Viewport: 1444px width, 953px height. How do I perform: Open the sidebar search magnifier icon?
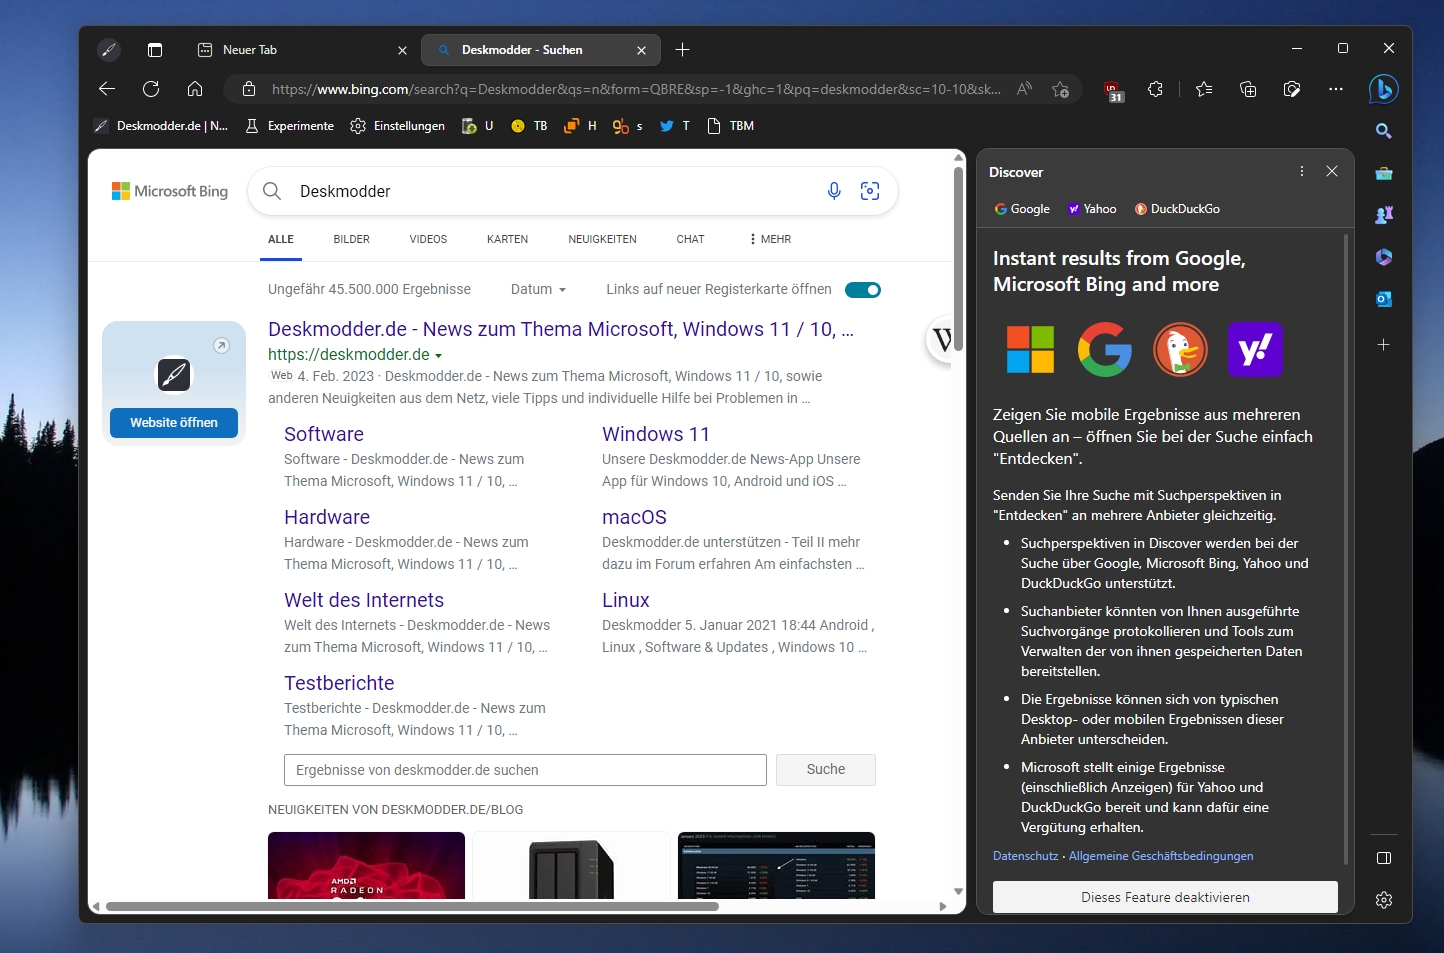click(1384, 131)
